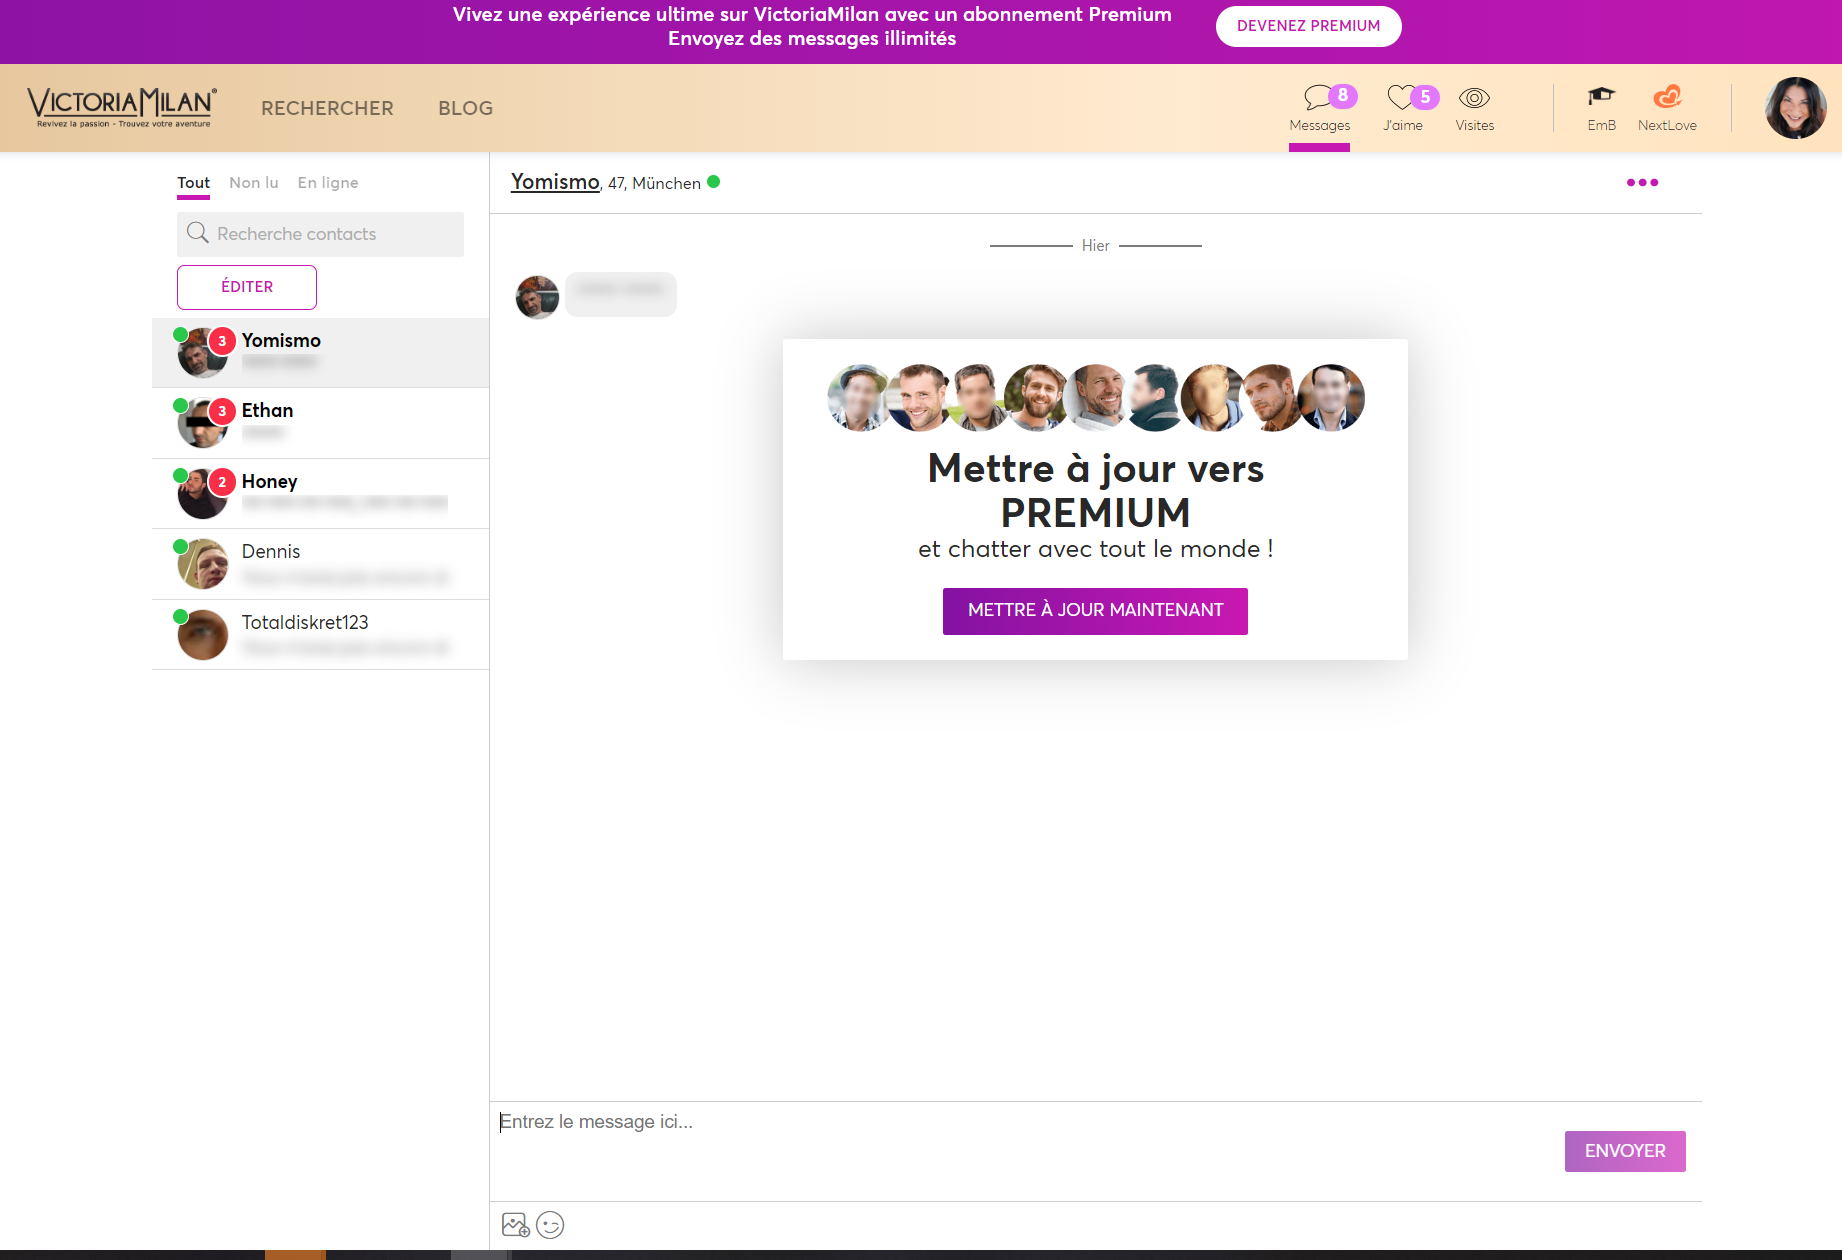This screenshot has width=1842, height=1260.
Task: Click the attach image icon
Action: pos(515,1224)
